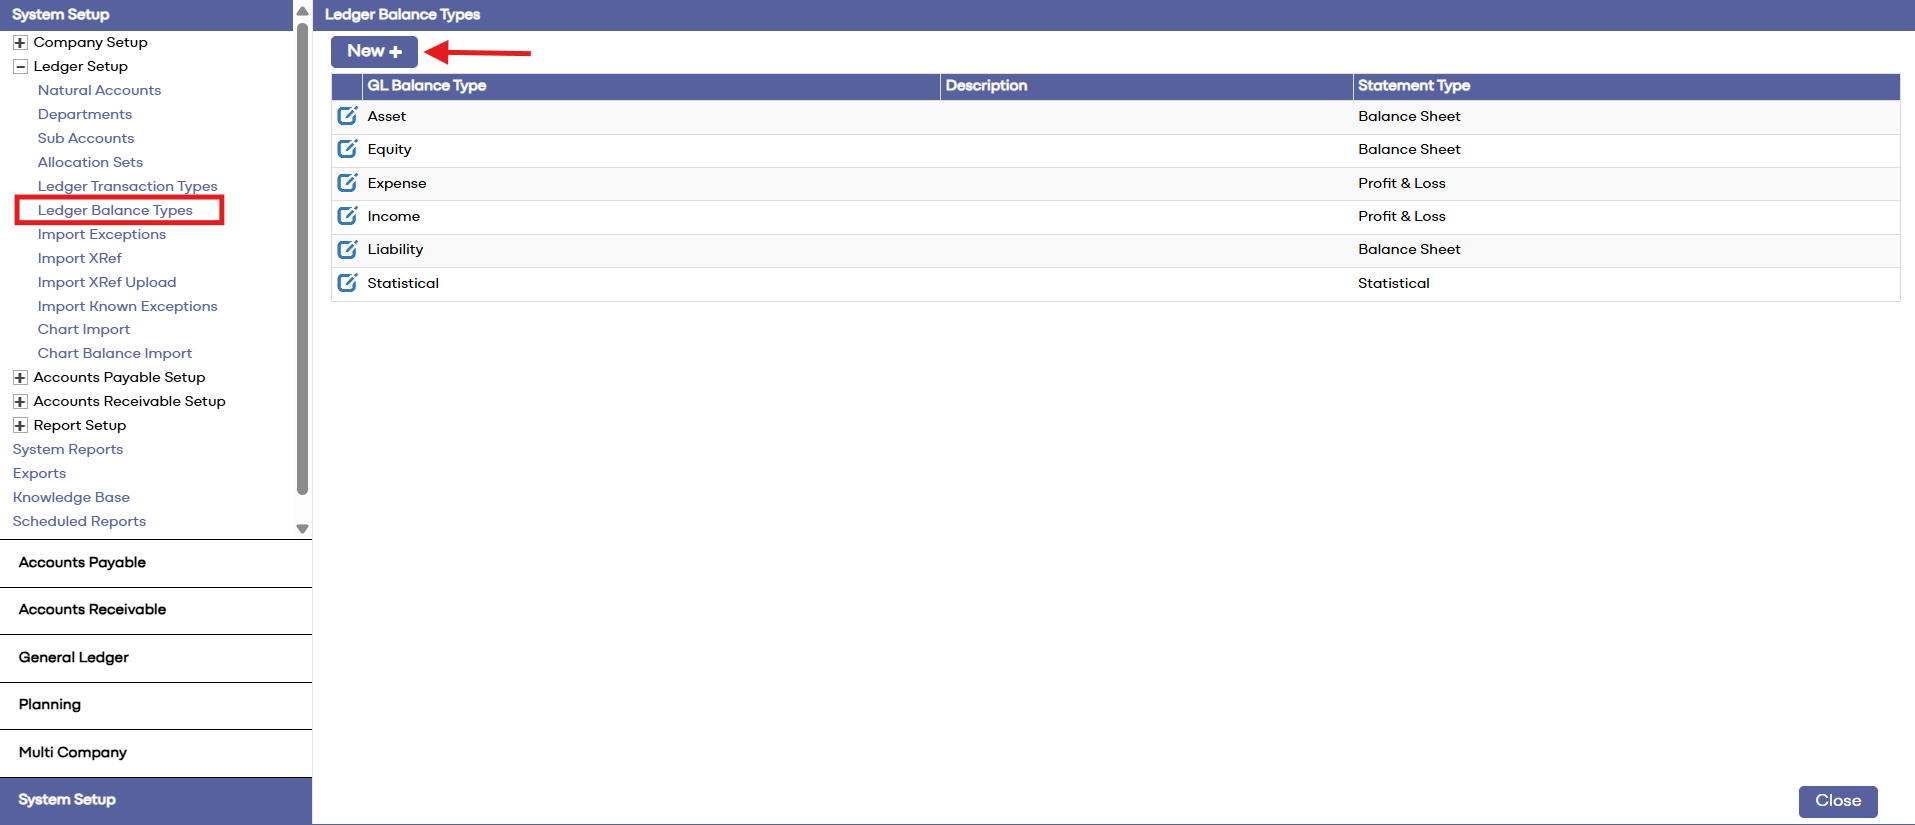Open Chart Balance Import

point(115,353)
